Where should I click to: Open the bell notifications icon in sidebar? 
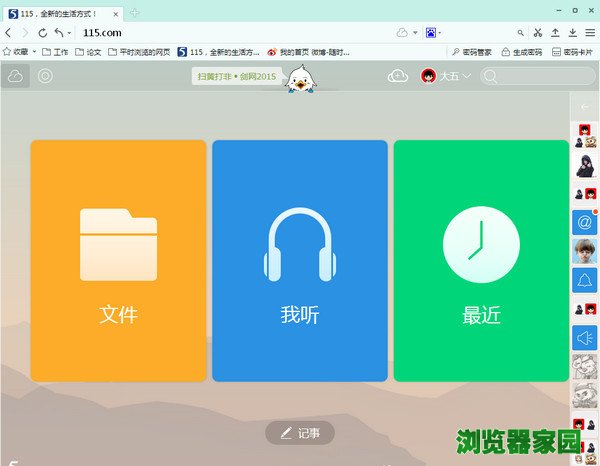click(584, 281)
